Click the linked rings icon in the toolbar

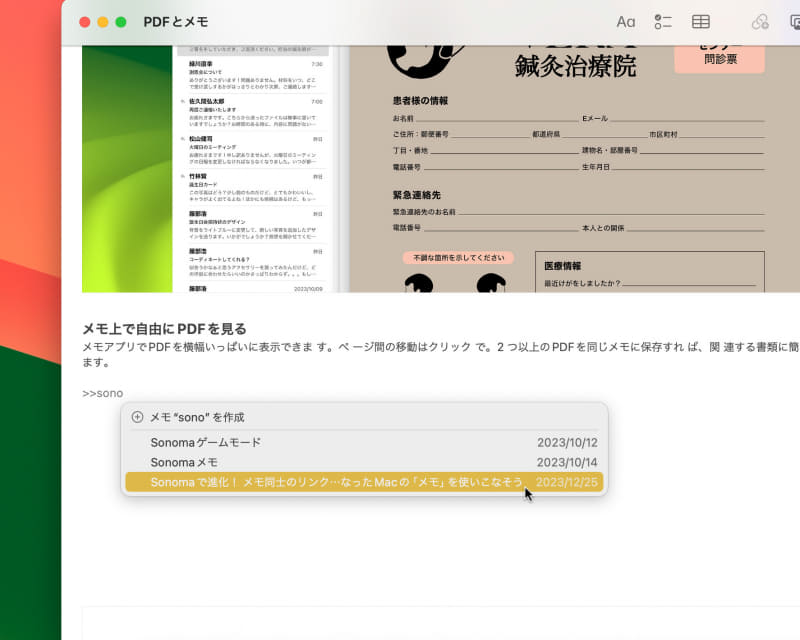761,21
